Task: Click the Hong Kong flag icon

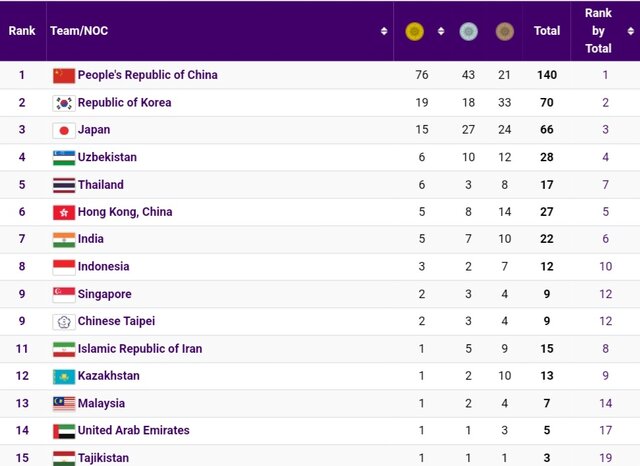Action: [64, 212]
